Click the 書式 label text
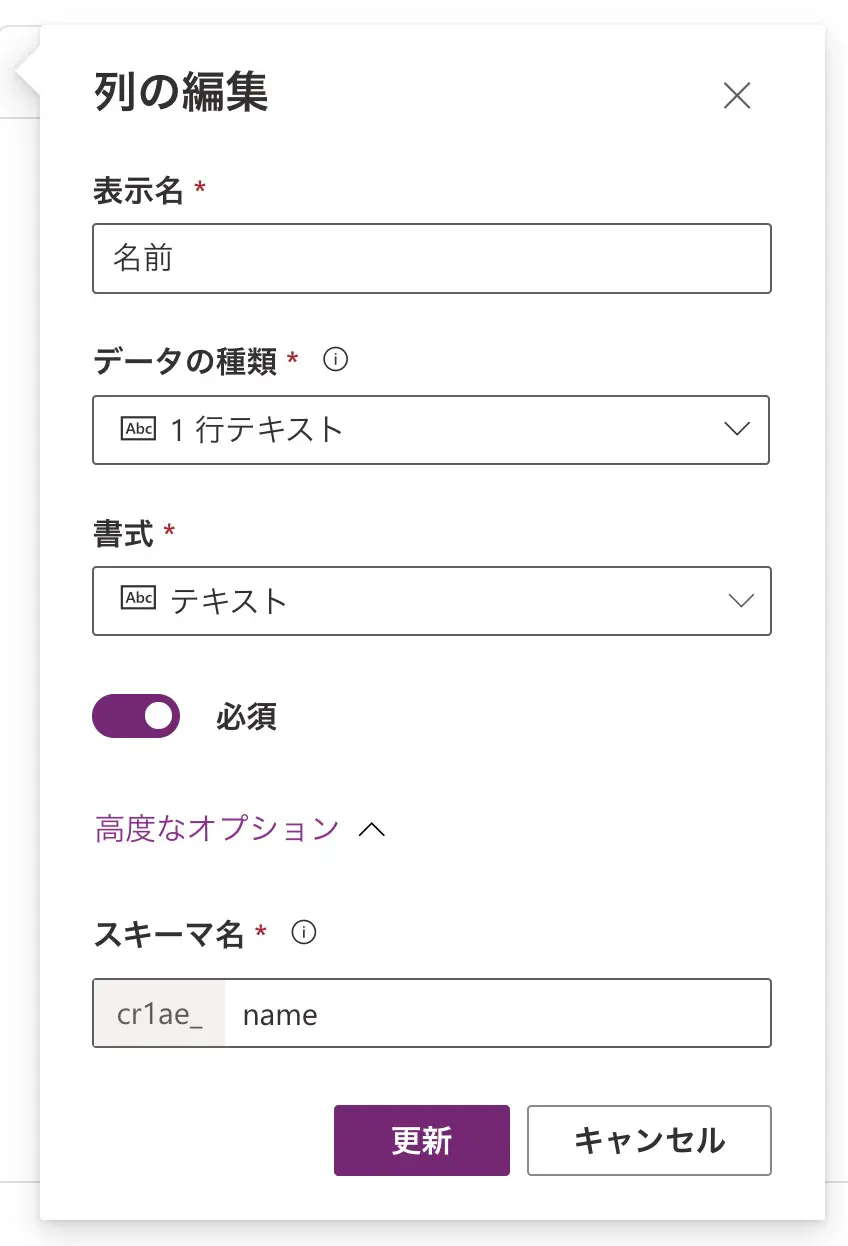The image size is (848, 1246). tap(123, 533)
